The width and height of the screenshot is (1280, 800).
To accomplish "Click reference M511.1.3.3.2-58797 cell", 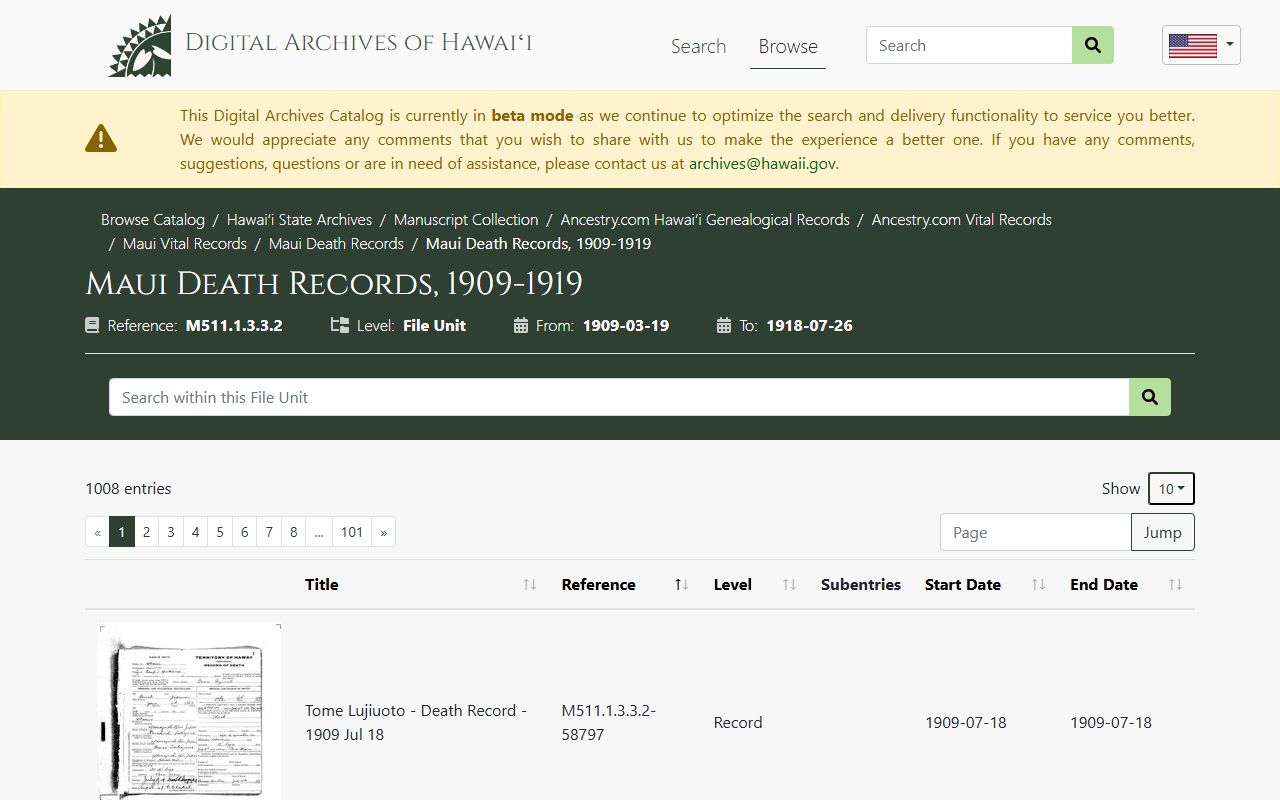I will point(609,722).
